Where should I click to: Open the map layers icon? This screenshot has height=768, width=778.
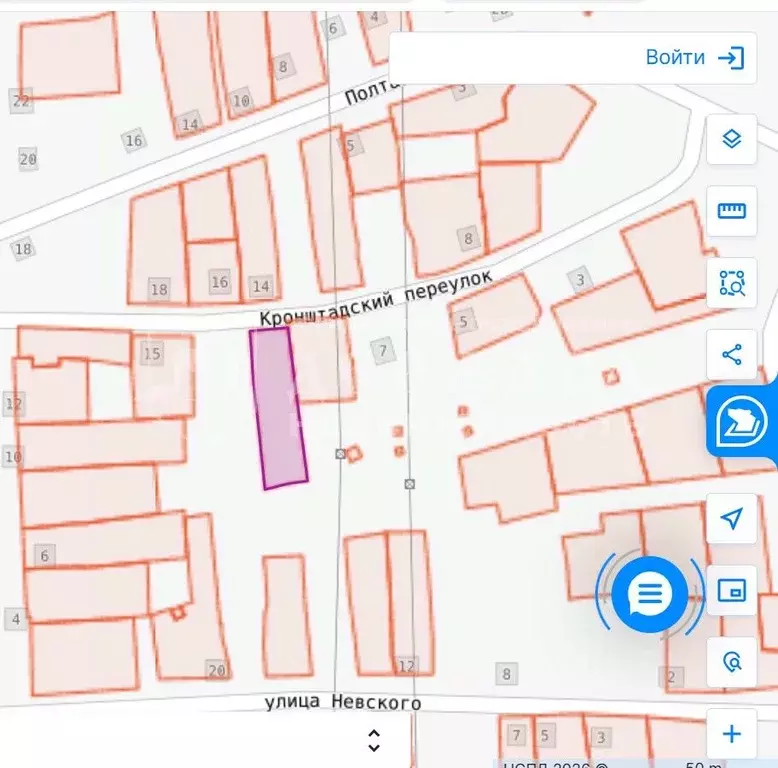[x=731, y=139]
